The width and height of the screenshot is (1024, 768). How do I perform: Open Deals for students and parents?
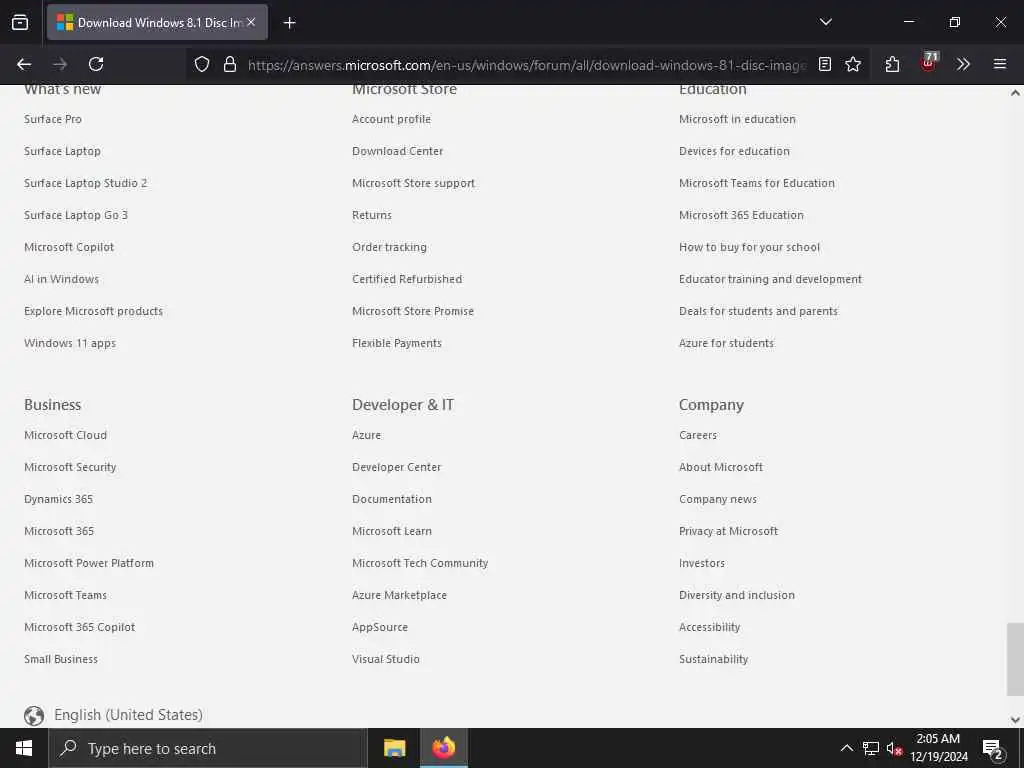(758, 311)
